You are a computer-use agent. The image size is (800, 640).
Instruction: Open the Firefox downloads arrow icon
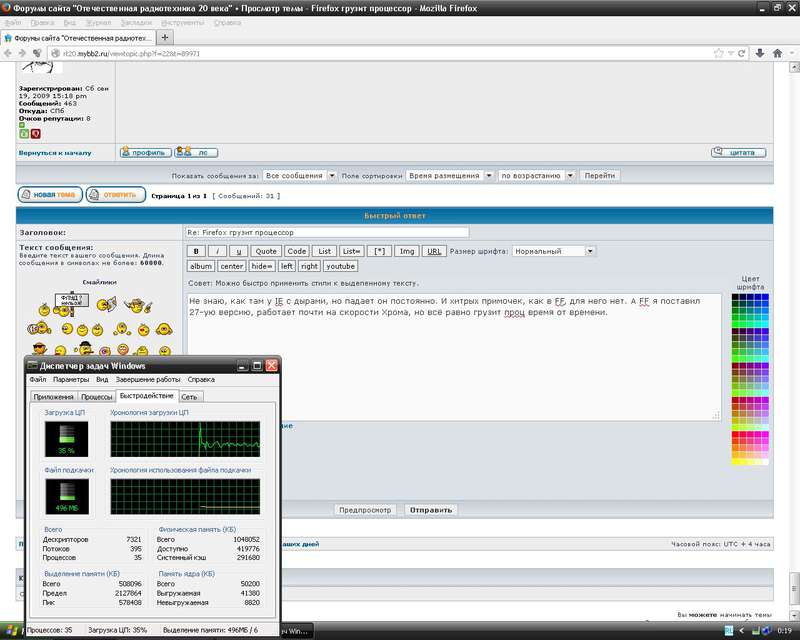click(760, 53)
